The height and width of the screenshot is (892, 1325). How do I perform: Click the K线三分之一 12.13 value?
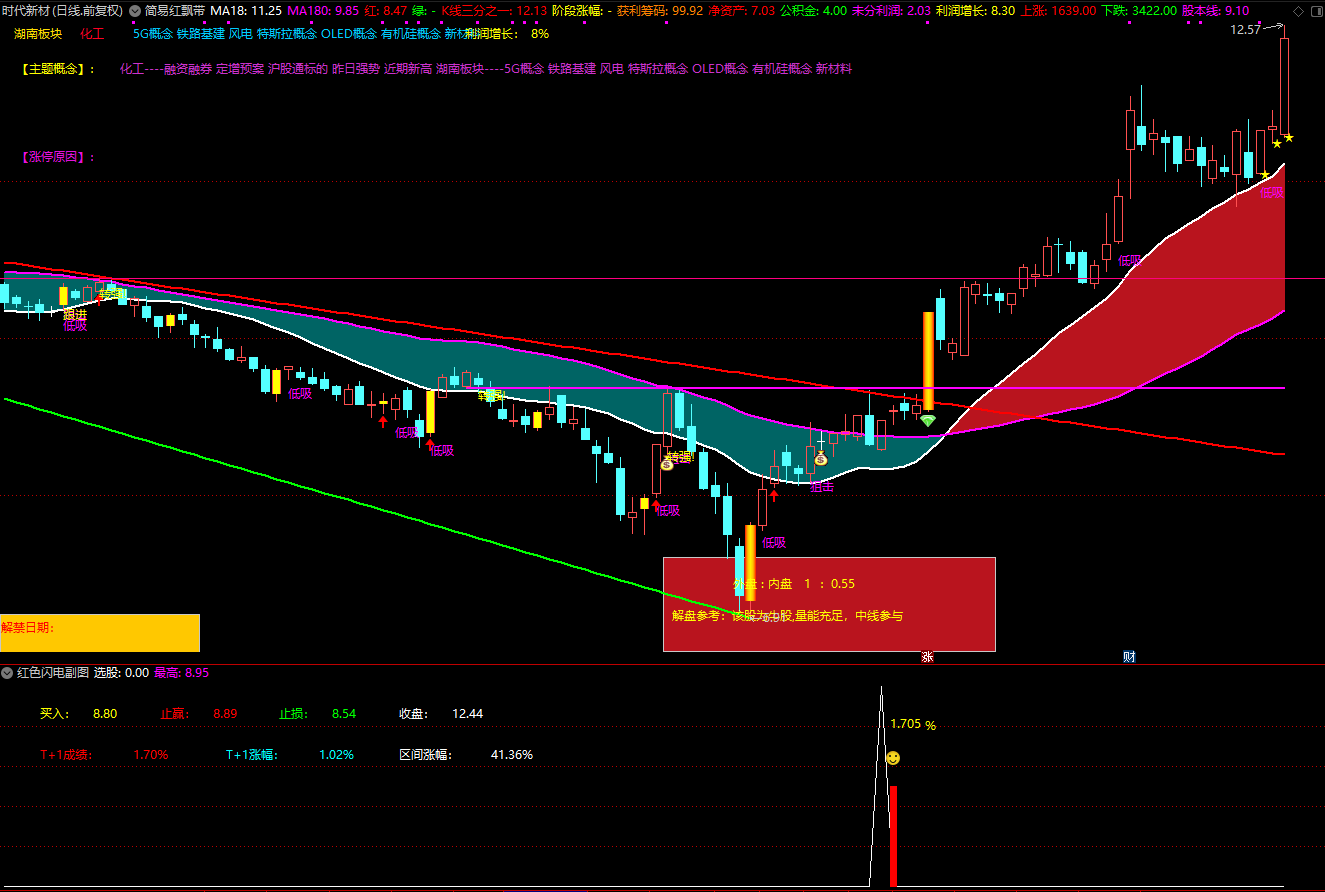coord(494,11)
